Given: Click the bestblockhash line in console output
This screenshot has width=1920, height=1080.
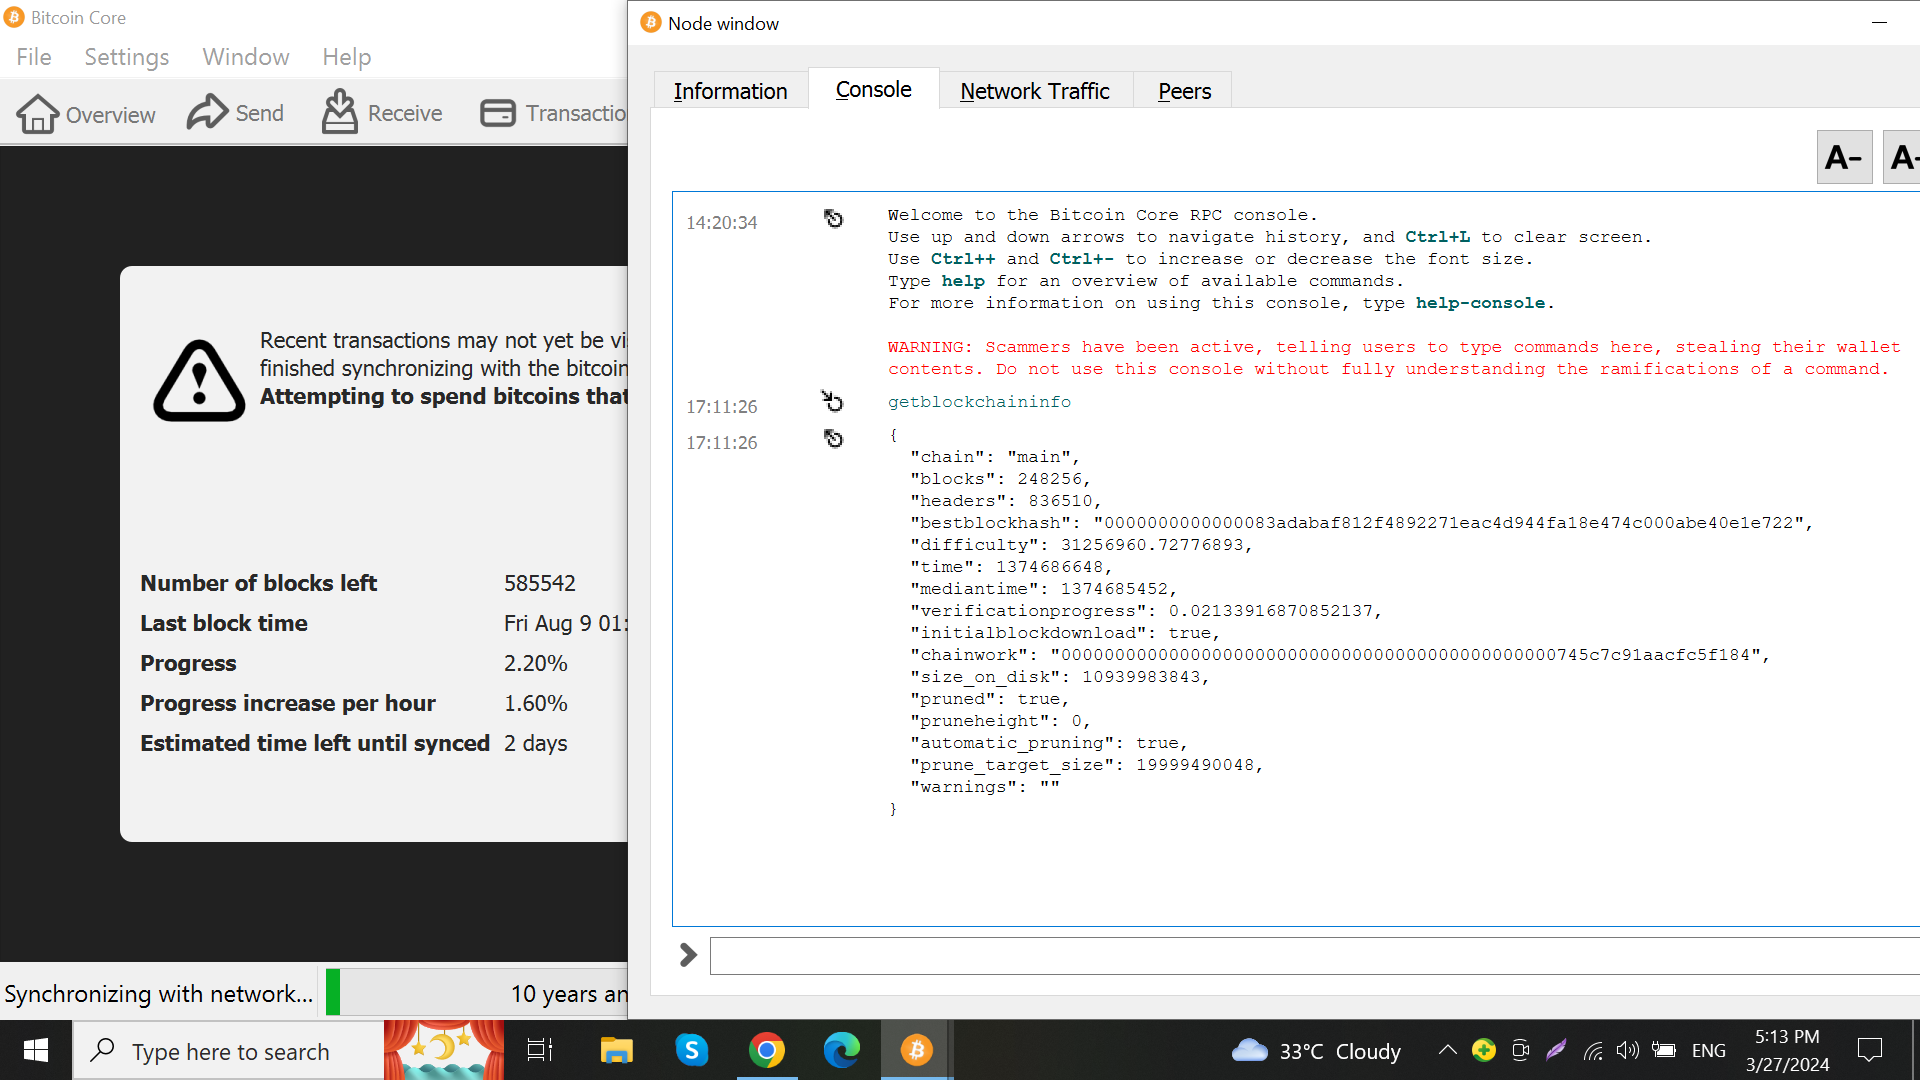Looking at the screenshot, I should point(1361,523).
